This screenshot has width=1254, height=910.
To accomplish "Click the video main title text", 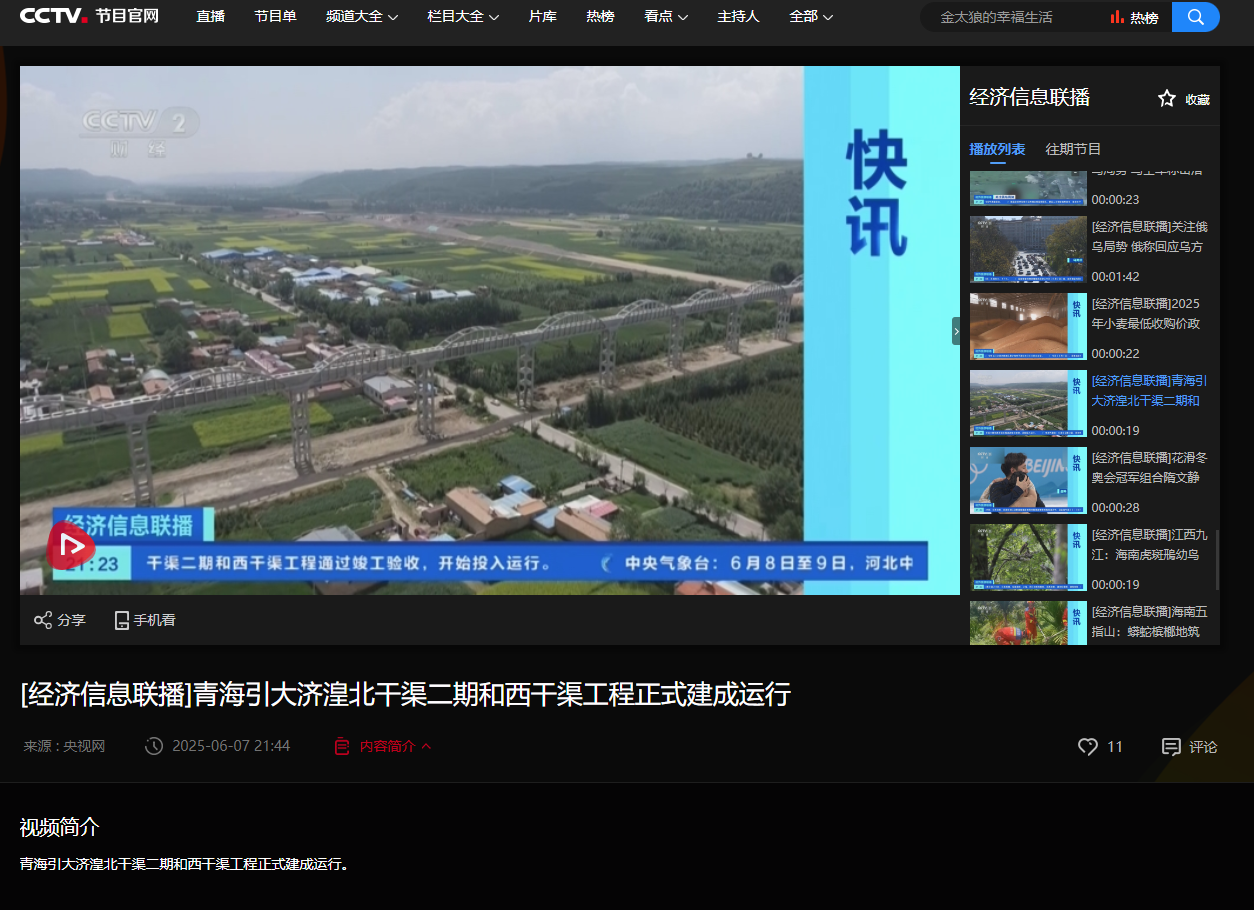I will [x=405, y=694].
